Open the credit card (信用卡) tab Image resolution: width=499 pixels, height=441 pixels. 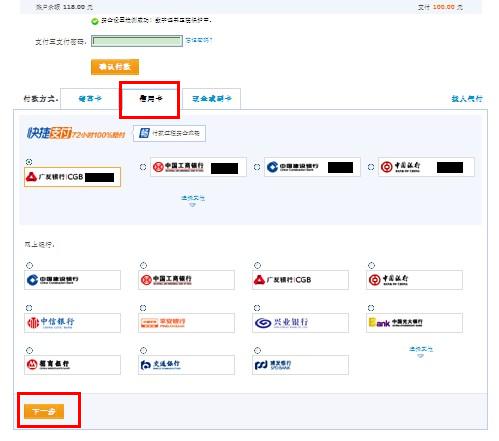click(151, 99)
